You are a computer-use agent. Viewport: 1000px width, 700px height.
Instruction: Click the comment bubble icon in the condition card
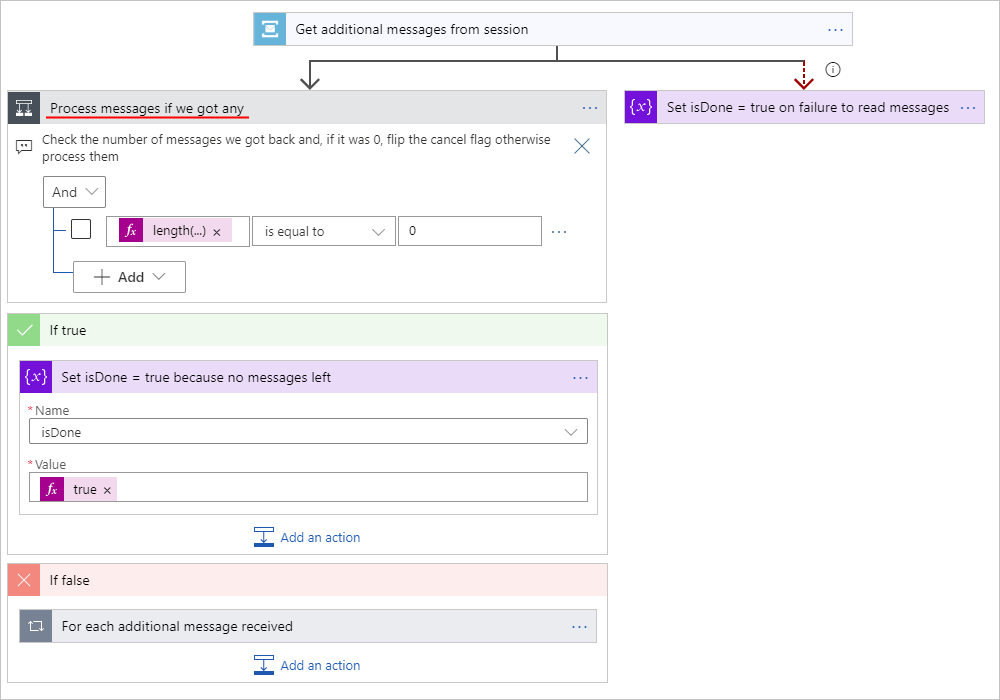tap(24, 146)
